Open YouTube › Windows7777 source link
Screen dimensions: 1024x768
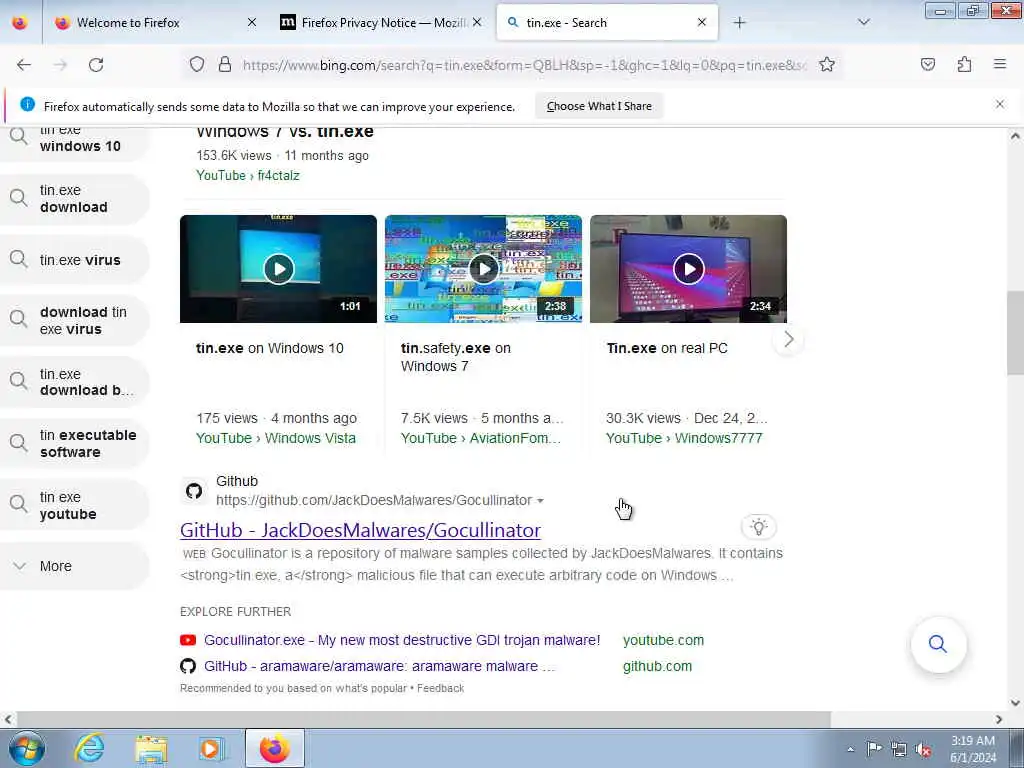click(684, 438)
